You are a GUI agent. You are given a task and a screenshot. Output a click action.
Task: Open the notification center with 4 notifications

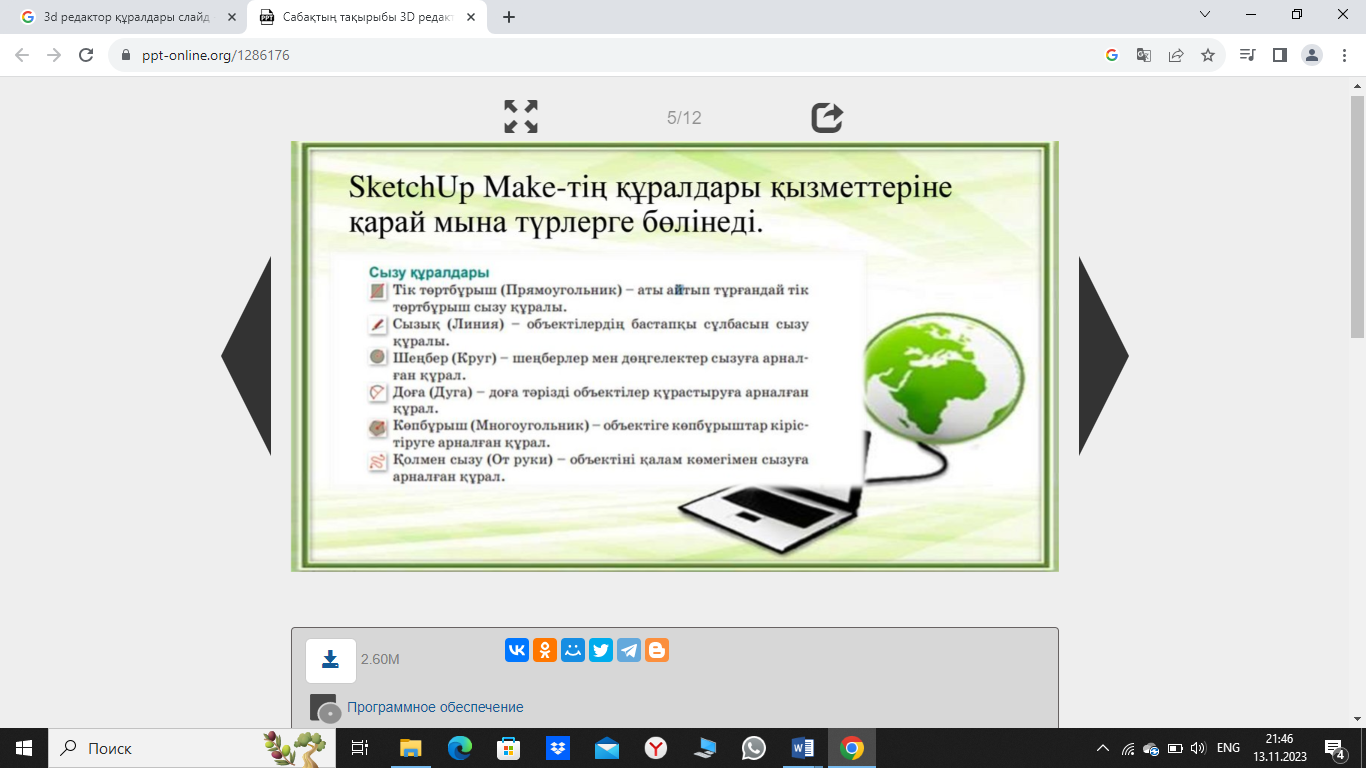[x=1335, y=748]
